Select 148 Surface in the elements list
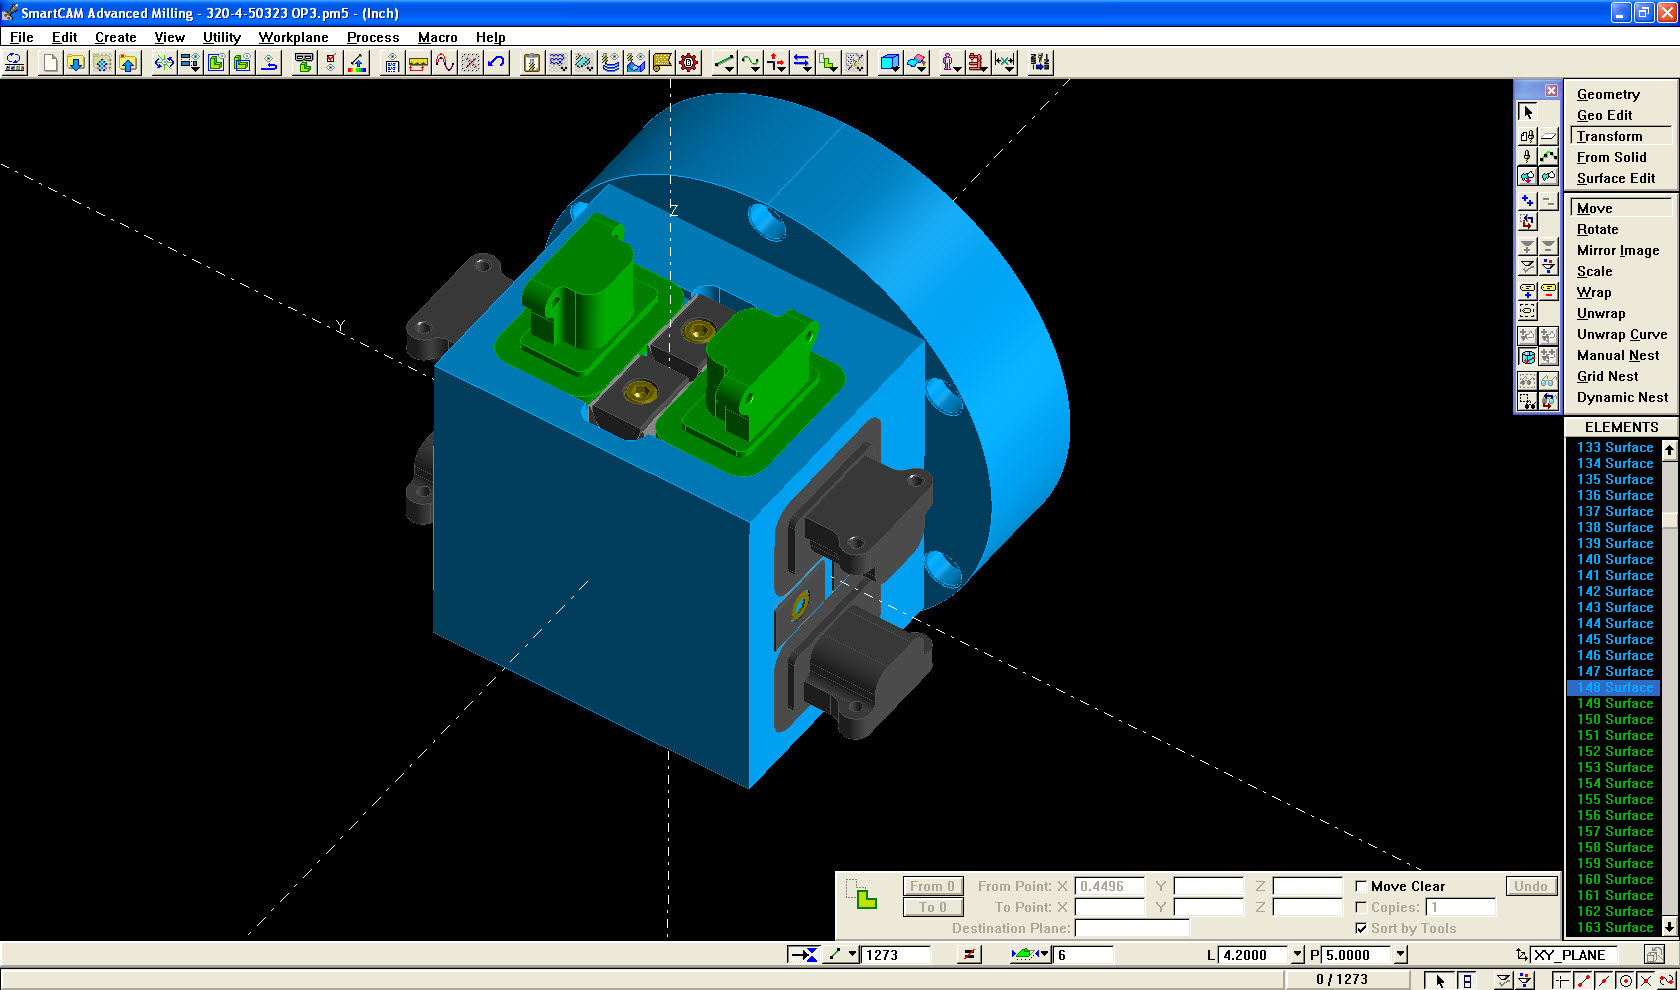This screenshot has height=990, width=1680. click(x=1614, y=687)
